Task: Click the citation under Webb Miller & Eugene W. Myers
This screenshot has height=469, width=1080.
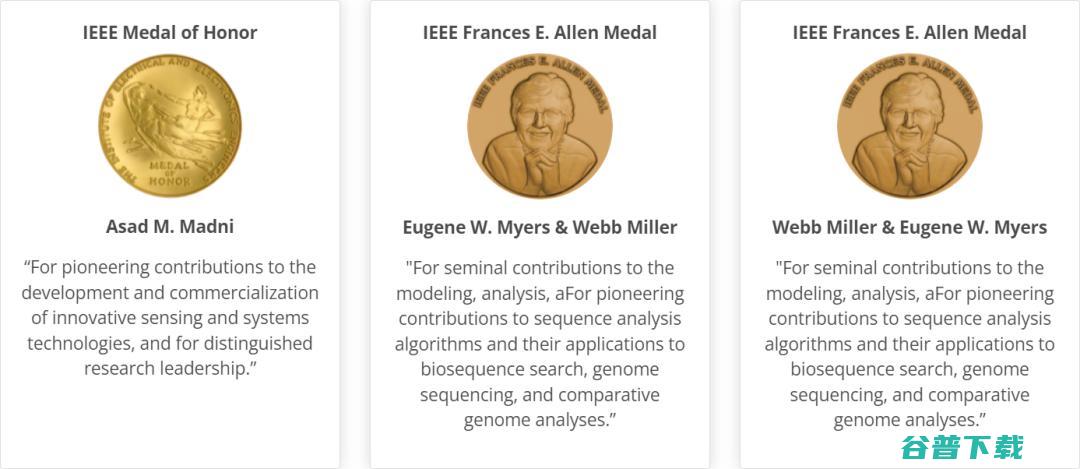Action: pyautogui.click(x=909, y=344)
